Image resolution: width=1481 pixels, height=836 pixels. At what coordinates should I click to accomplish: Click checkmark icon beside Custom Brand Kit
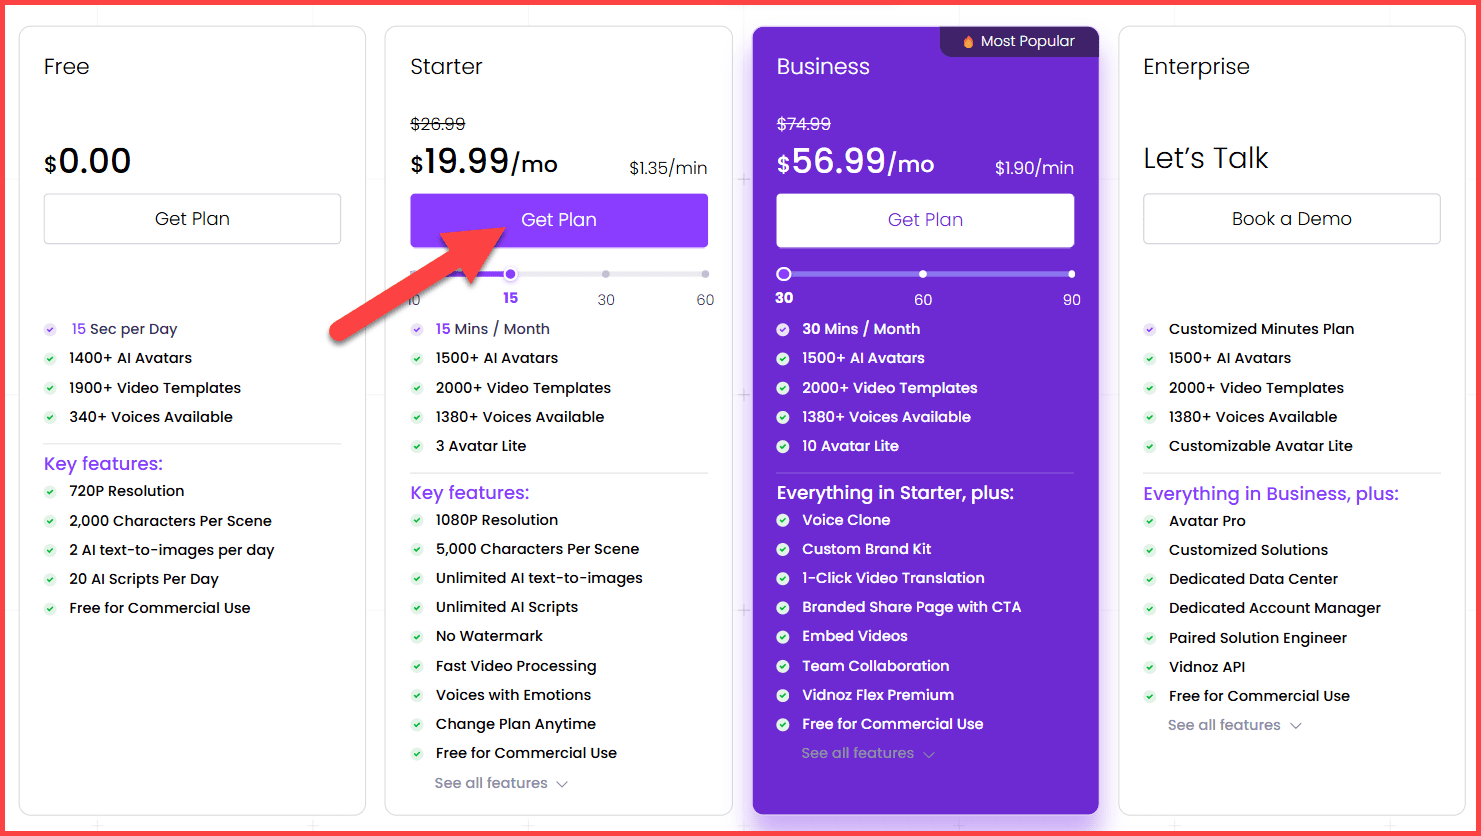coord(783,549)
